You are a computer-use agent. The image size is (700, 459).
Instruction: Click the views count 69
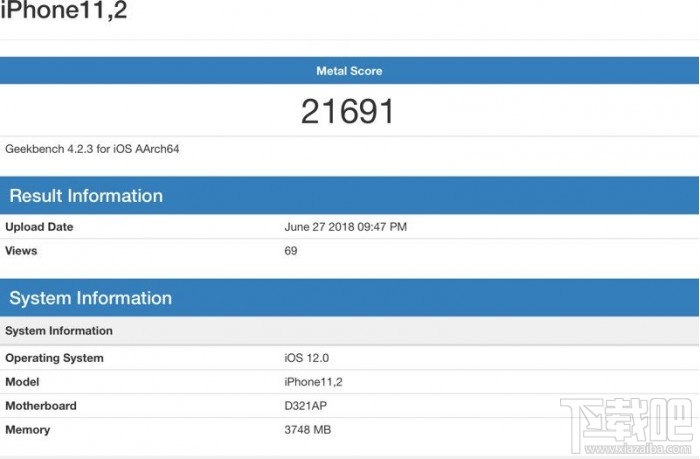click(x=291, y=250)
